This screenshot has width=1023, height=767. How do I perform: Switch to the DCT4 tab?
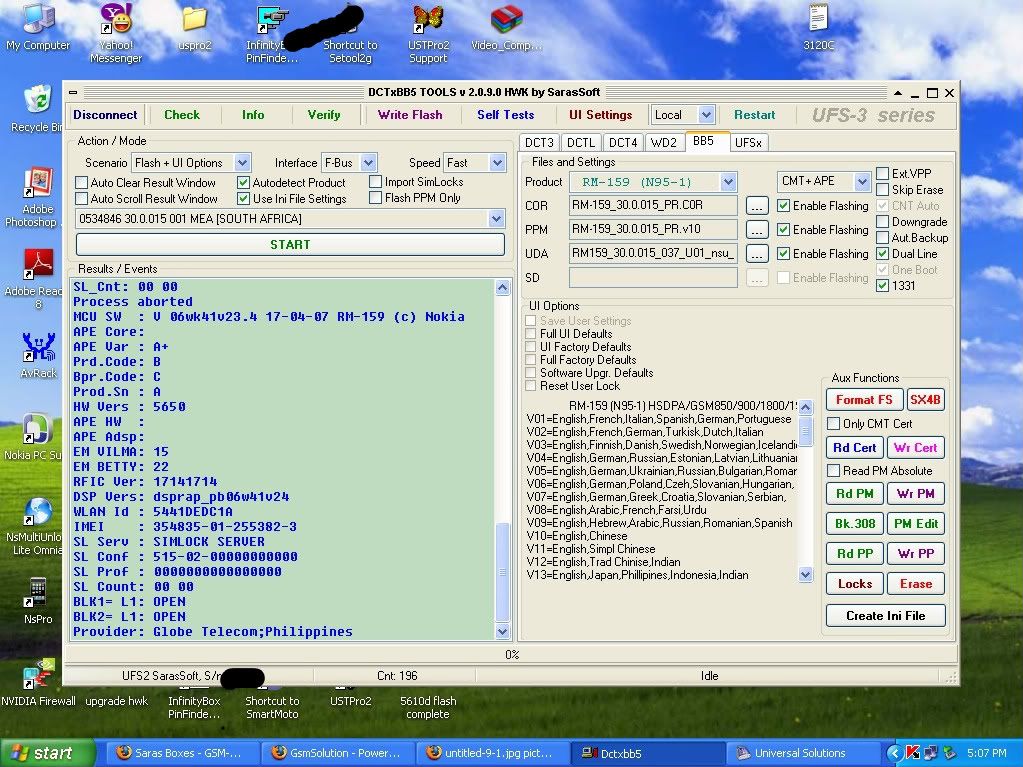pos(623,143)
